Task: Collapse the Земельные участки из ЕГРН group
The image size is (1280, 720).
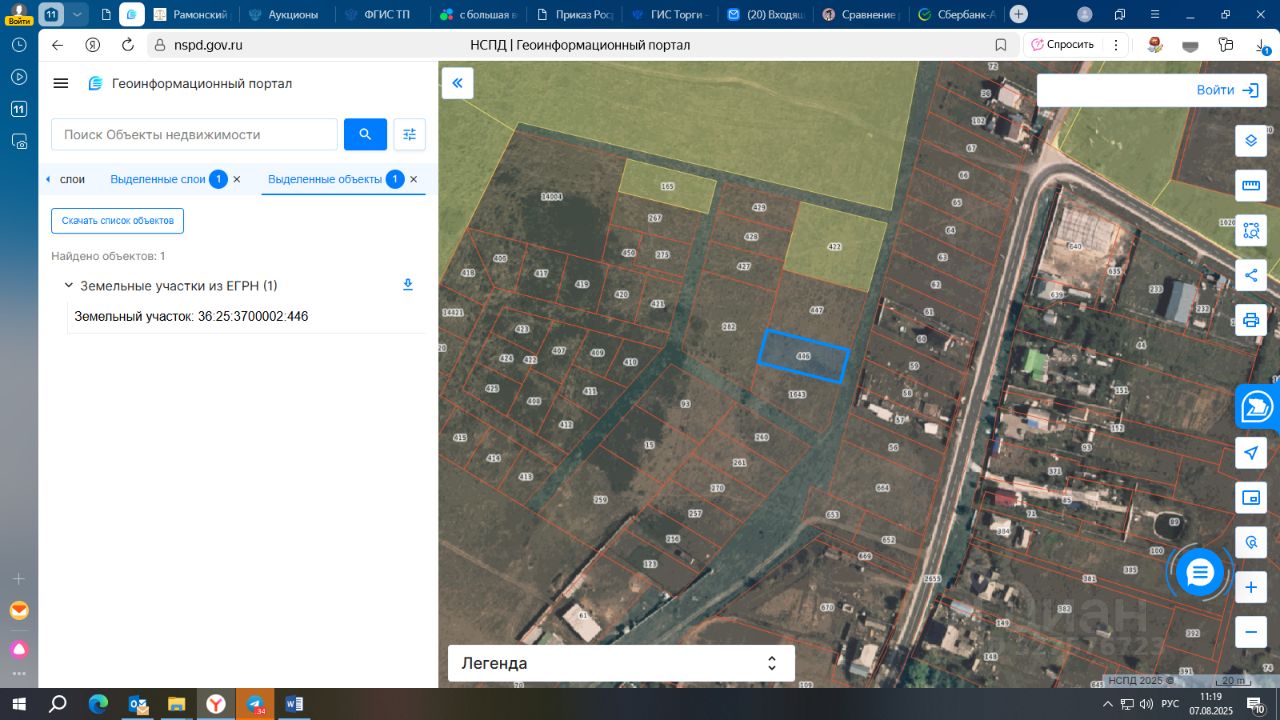Action: pos(69,285)
